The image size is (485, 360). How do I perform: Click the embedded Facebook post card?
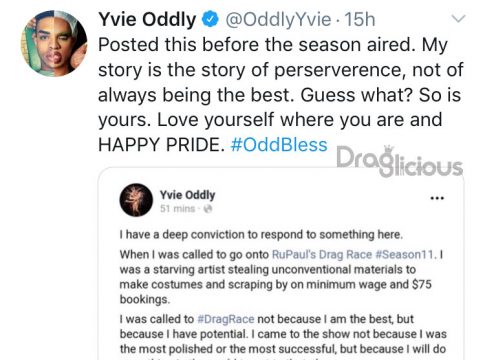click(281, 264)
